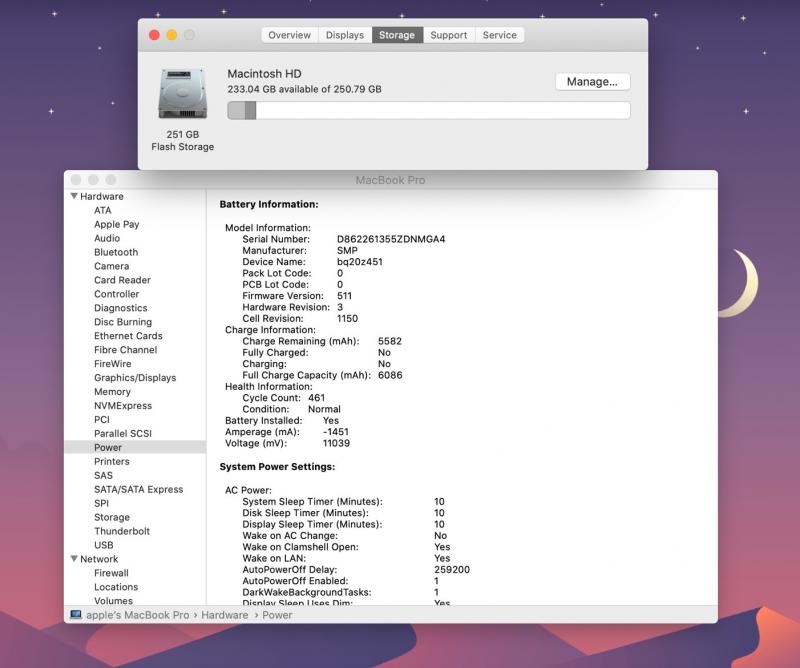Select Card Reader in the sidebar
The width and height of the screenshot is (800, 668).
(122, 280)
